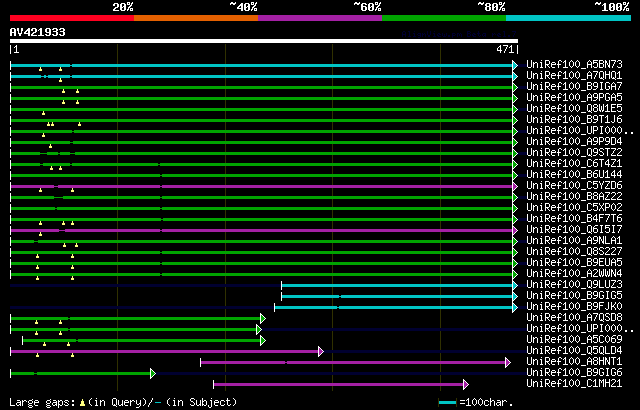
Task: Click the green ~80% legend segment
Action: pyautogui.click(x=444, y=18)
